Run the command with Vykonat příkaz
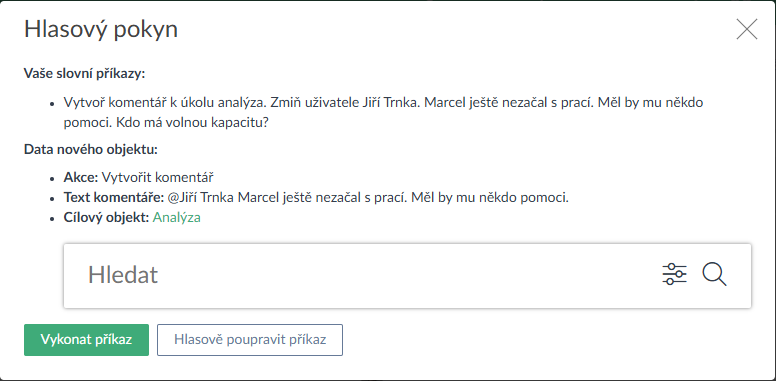This screenshot has width=776, height=381. coord(86,340)
